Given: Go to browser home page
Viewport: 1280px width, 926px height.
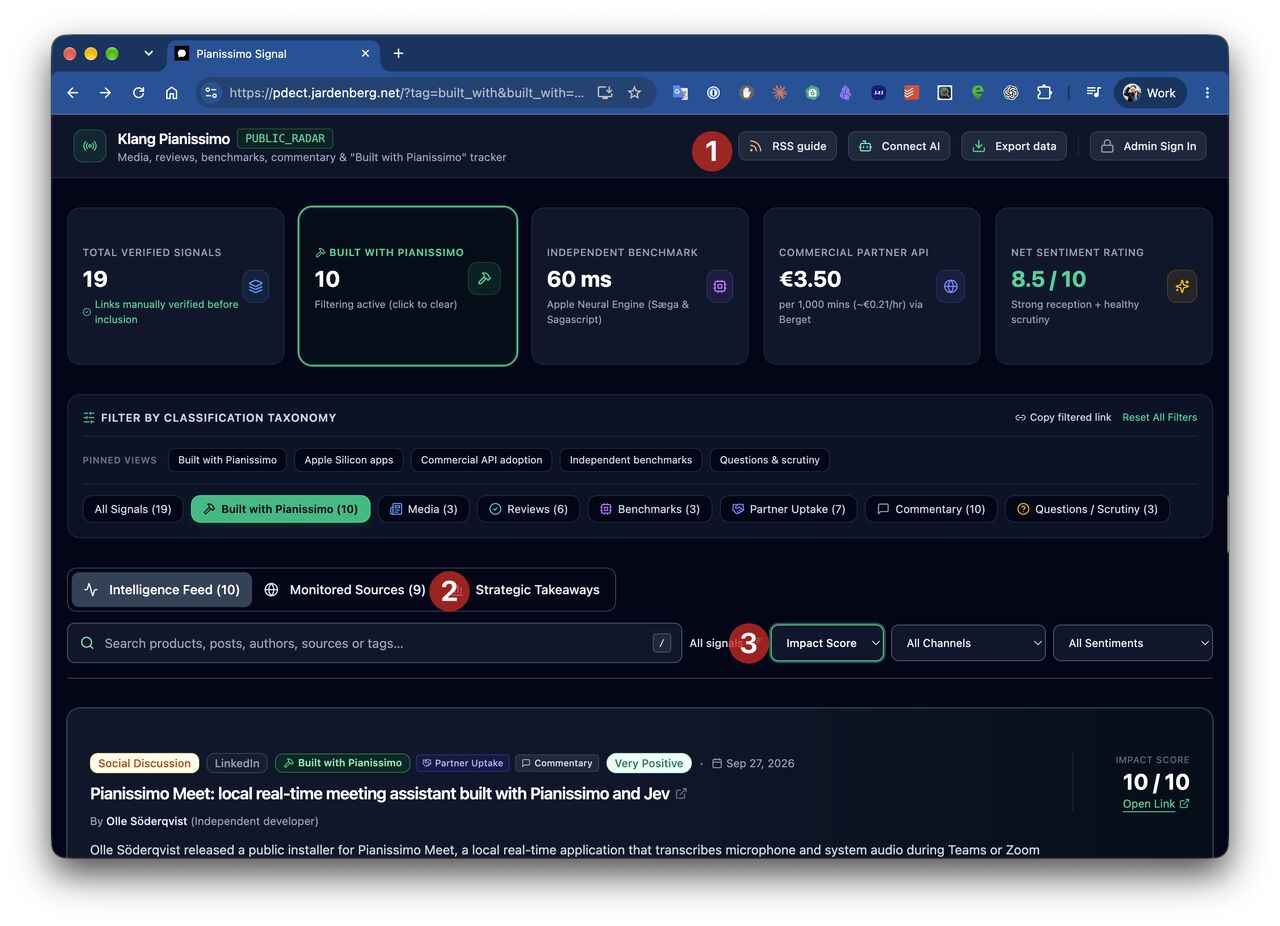Looking at the screenshot, I should point(172,93).
